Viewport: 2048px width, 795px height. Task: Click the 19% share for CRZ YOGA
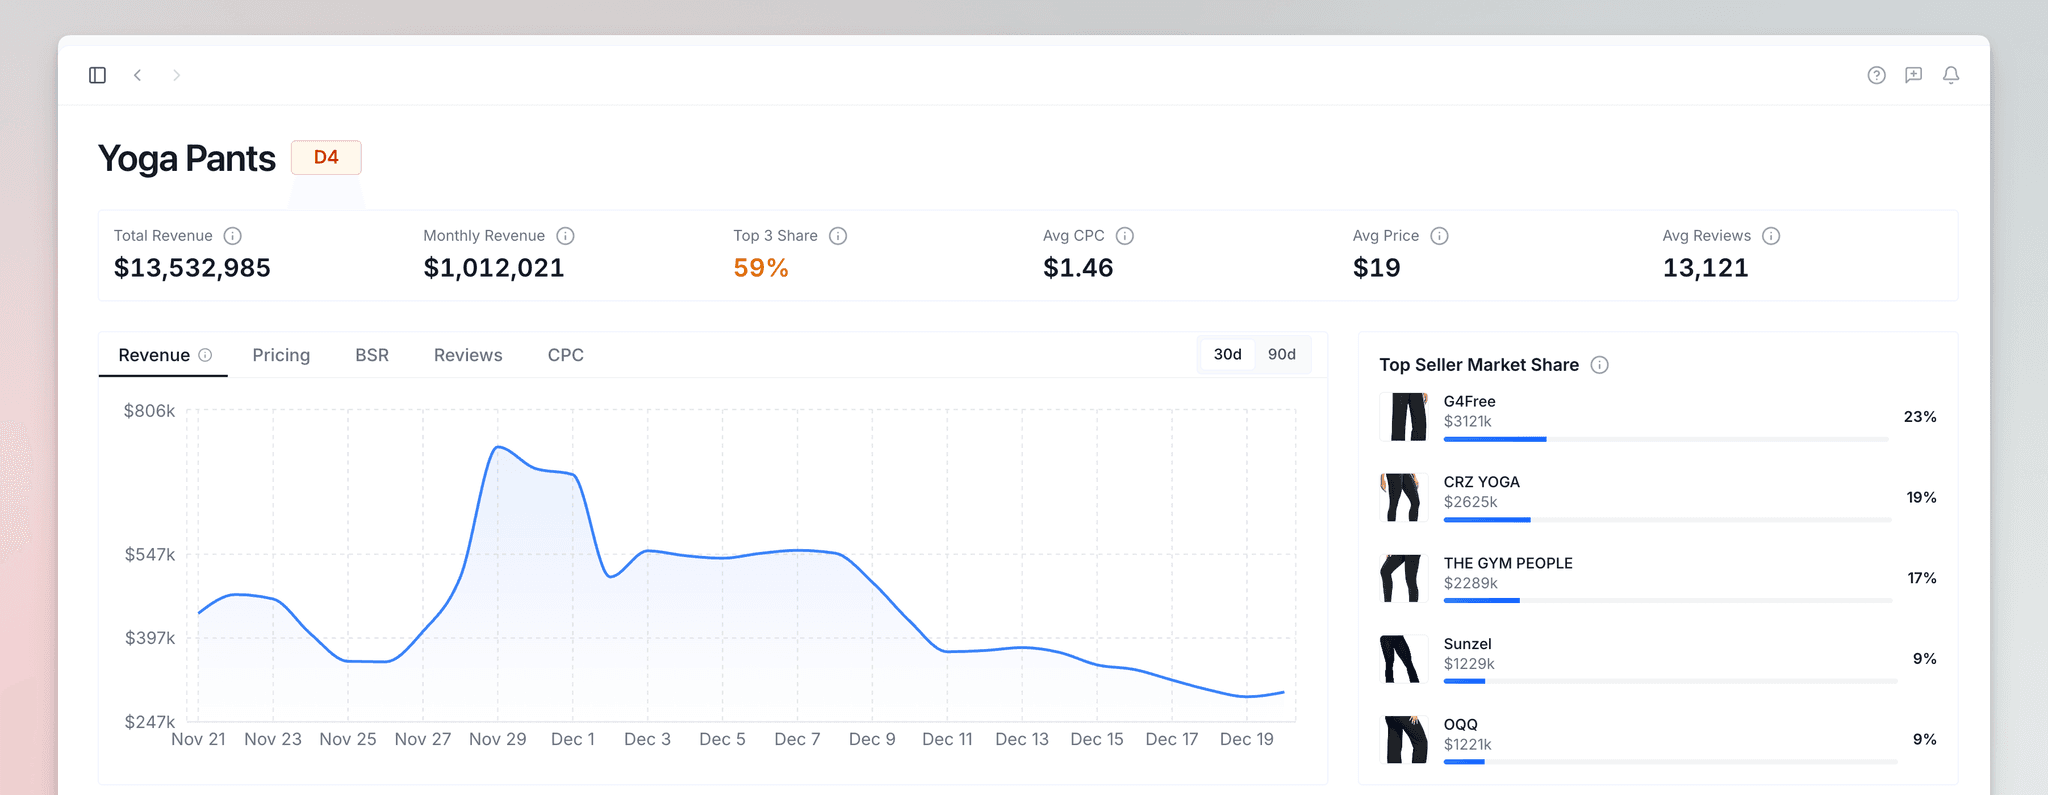pyautogui.click(x=1921, y=498)
